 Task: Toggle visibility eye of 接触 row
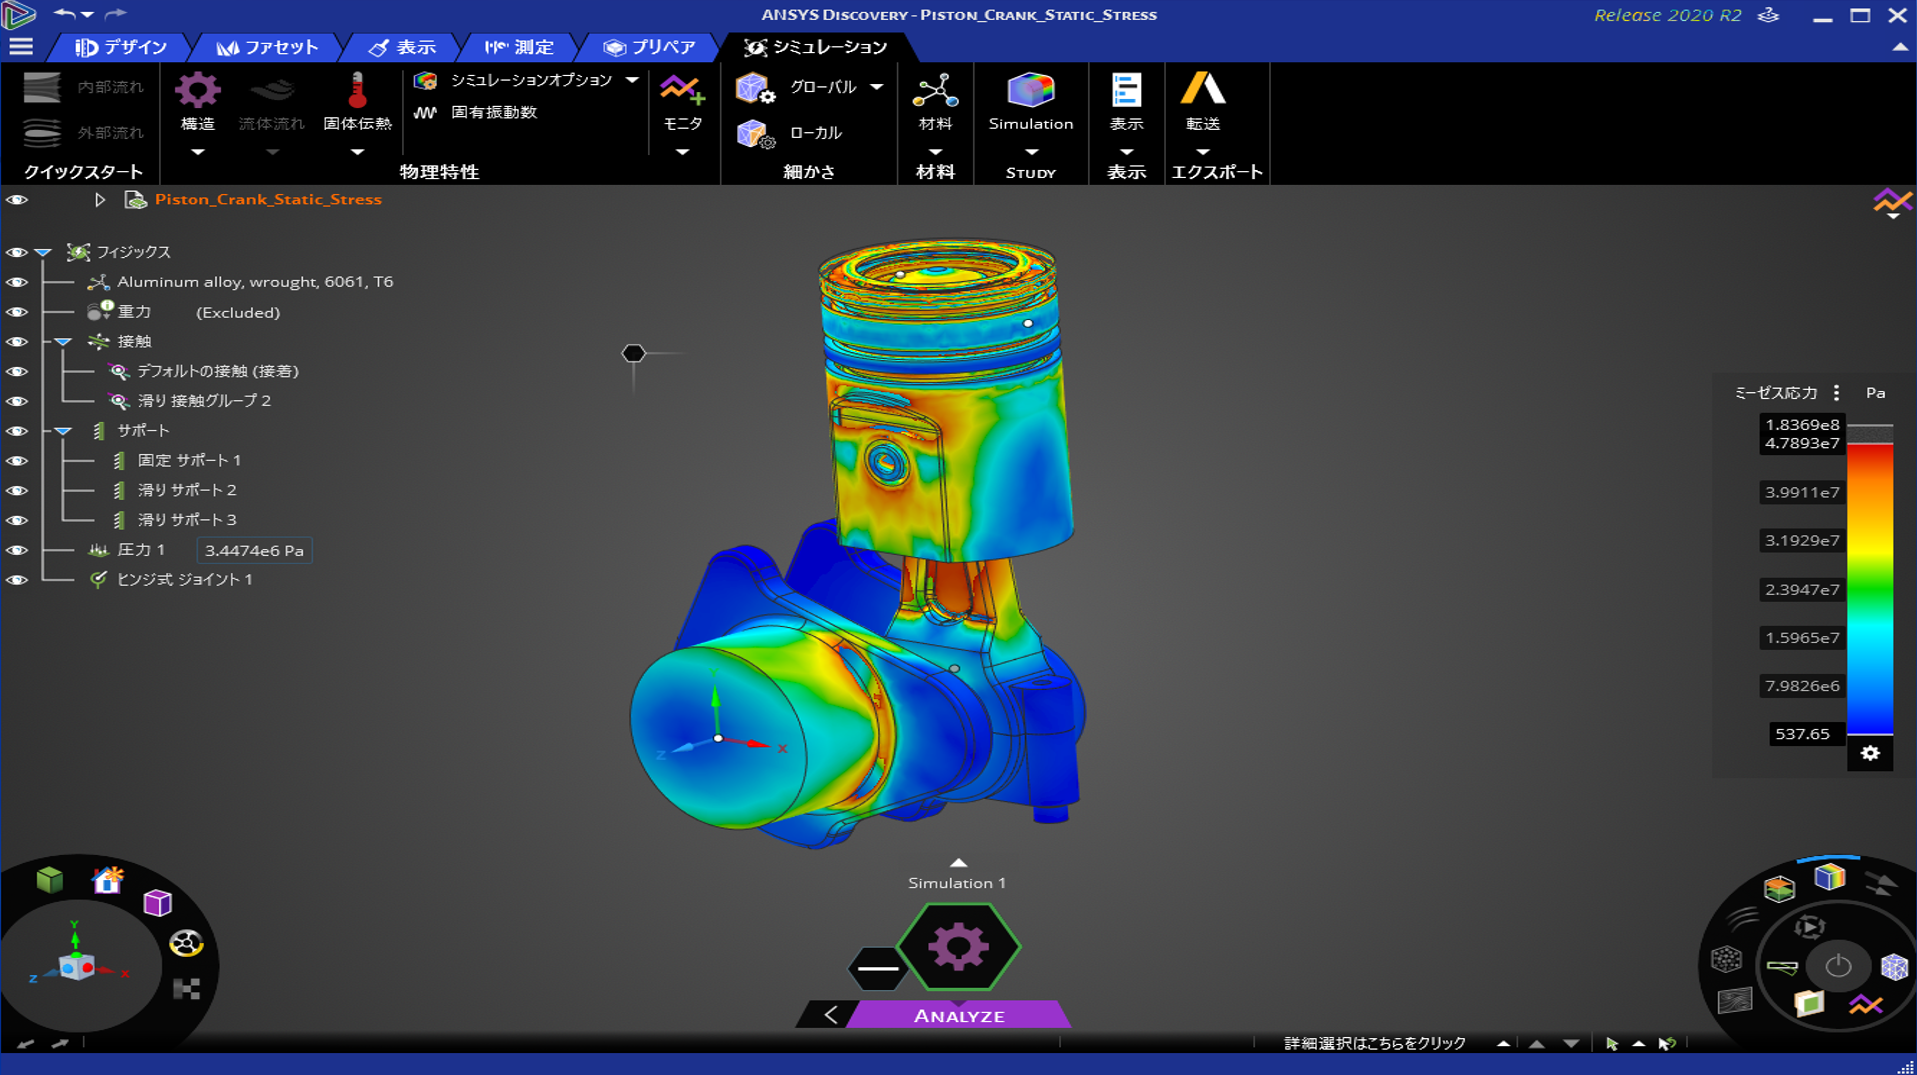17,342
